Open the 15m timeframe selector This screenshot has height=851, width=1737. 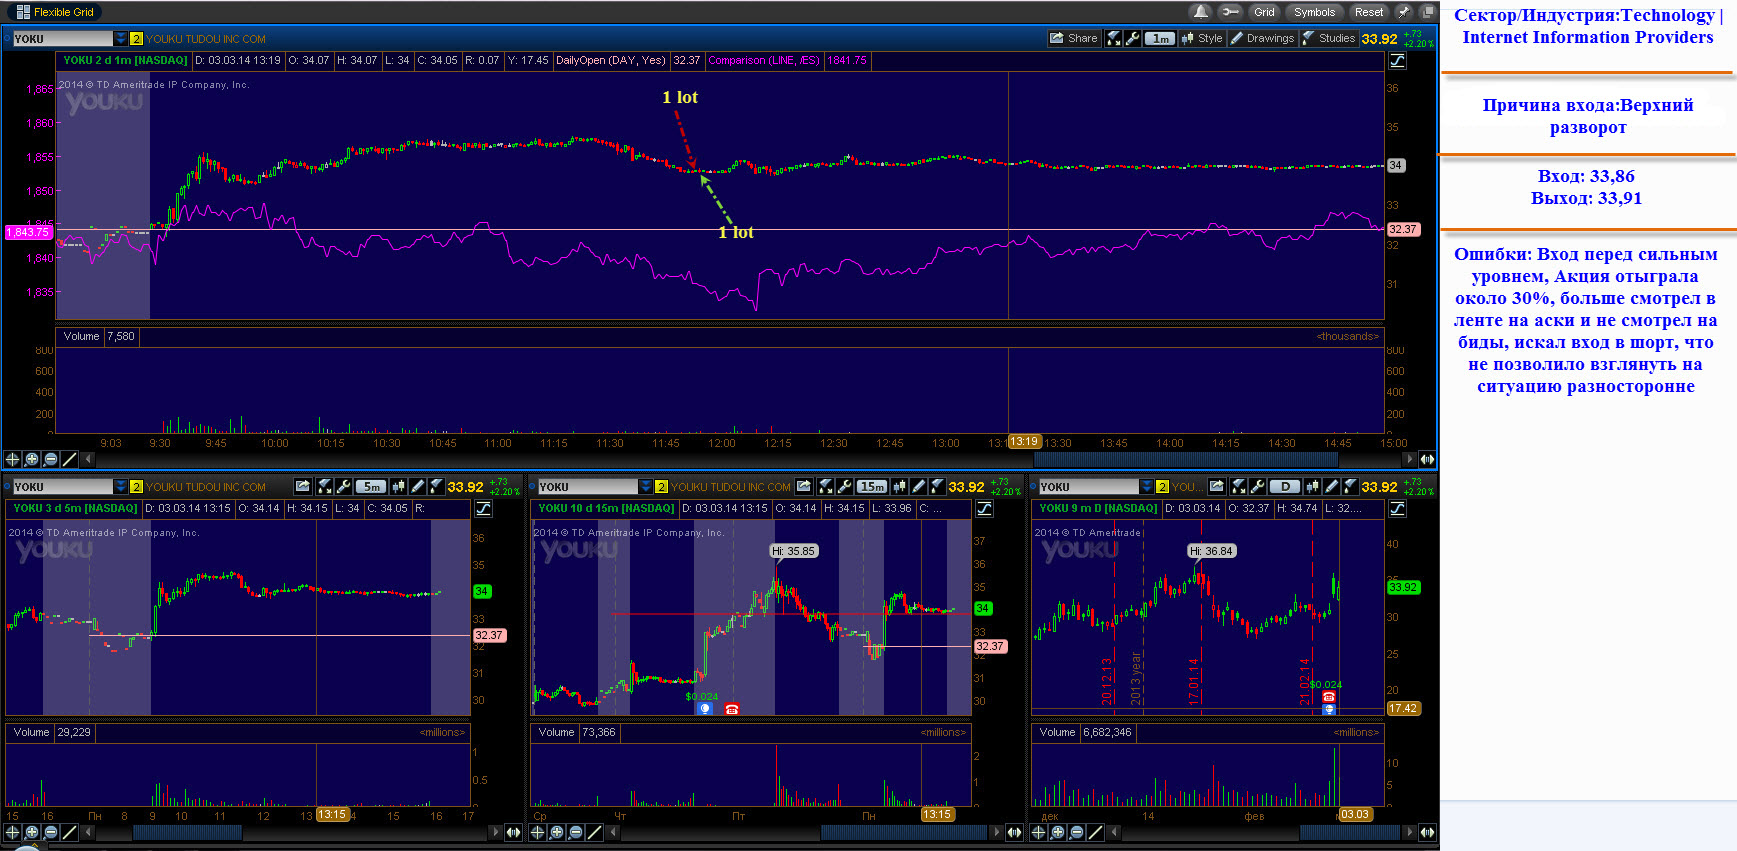click(x=872, y=486)
